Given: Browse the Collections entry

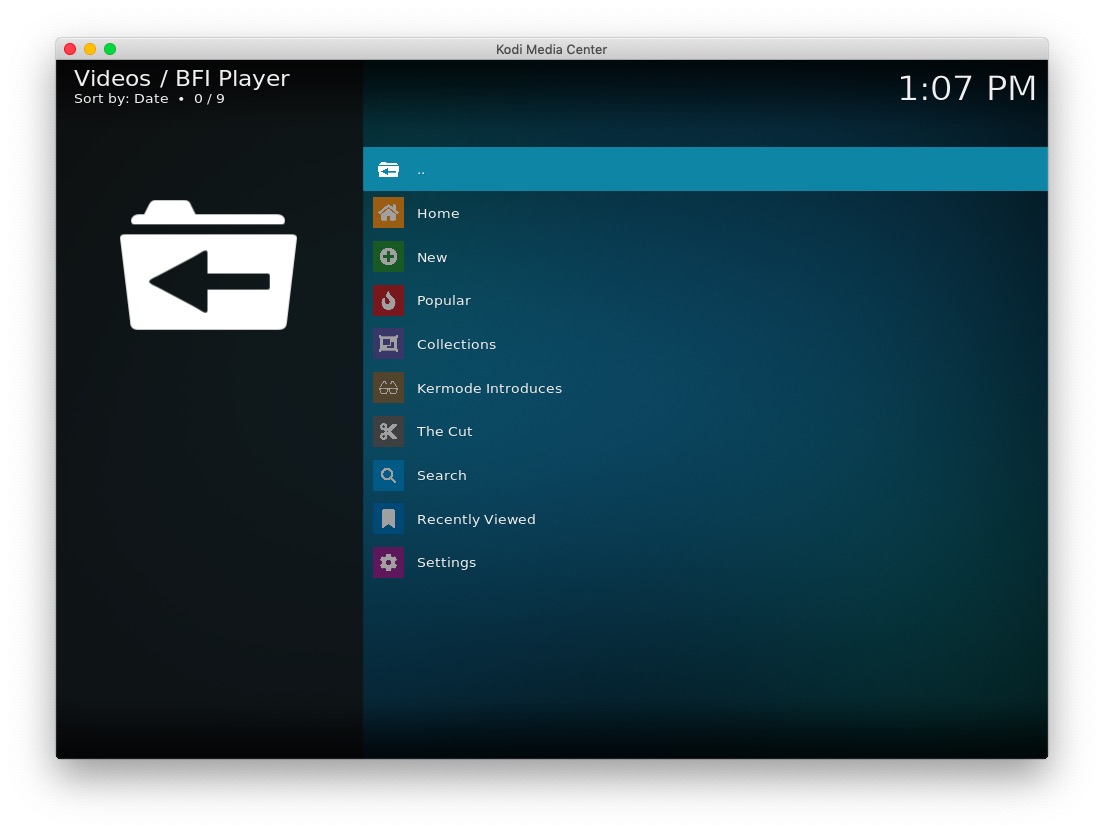Looking at the screenshot, I should (456, 344).
